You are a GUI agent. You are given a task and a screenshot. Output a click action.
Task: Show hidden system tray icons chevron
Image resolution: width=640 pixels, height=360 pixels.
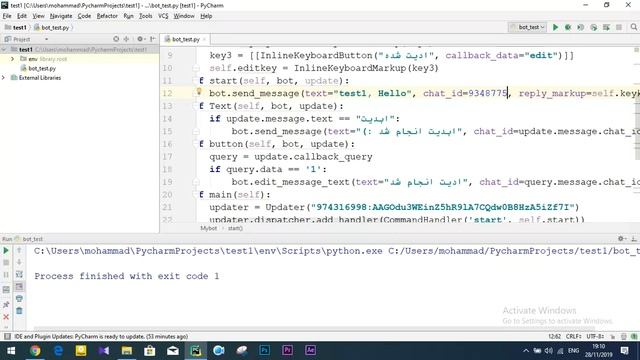(526, 351)
